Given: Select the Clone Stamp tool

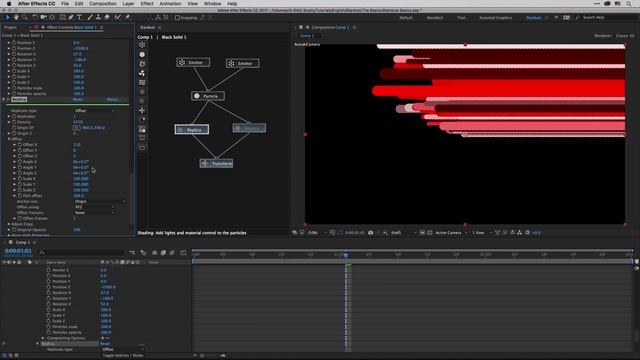Looking at the screenshot, I should pos(98,18).
